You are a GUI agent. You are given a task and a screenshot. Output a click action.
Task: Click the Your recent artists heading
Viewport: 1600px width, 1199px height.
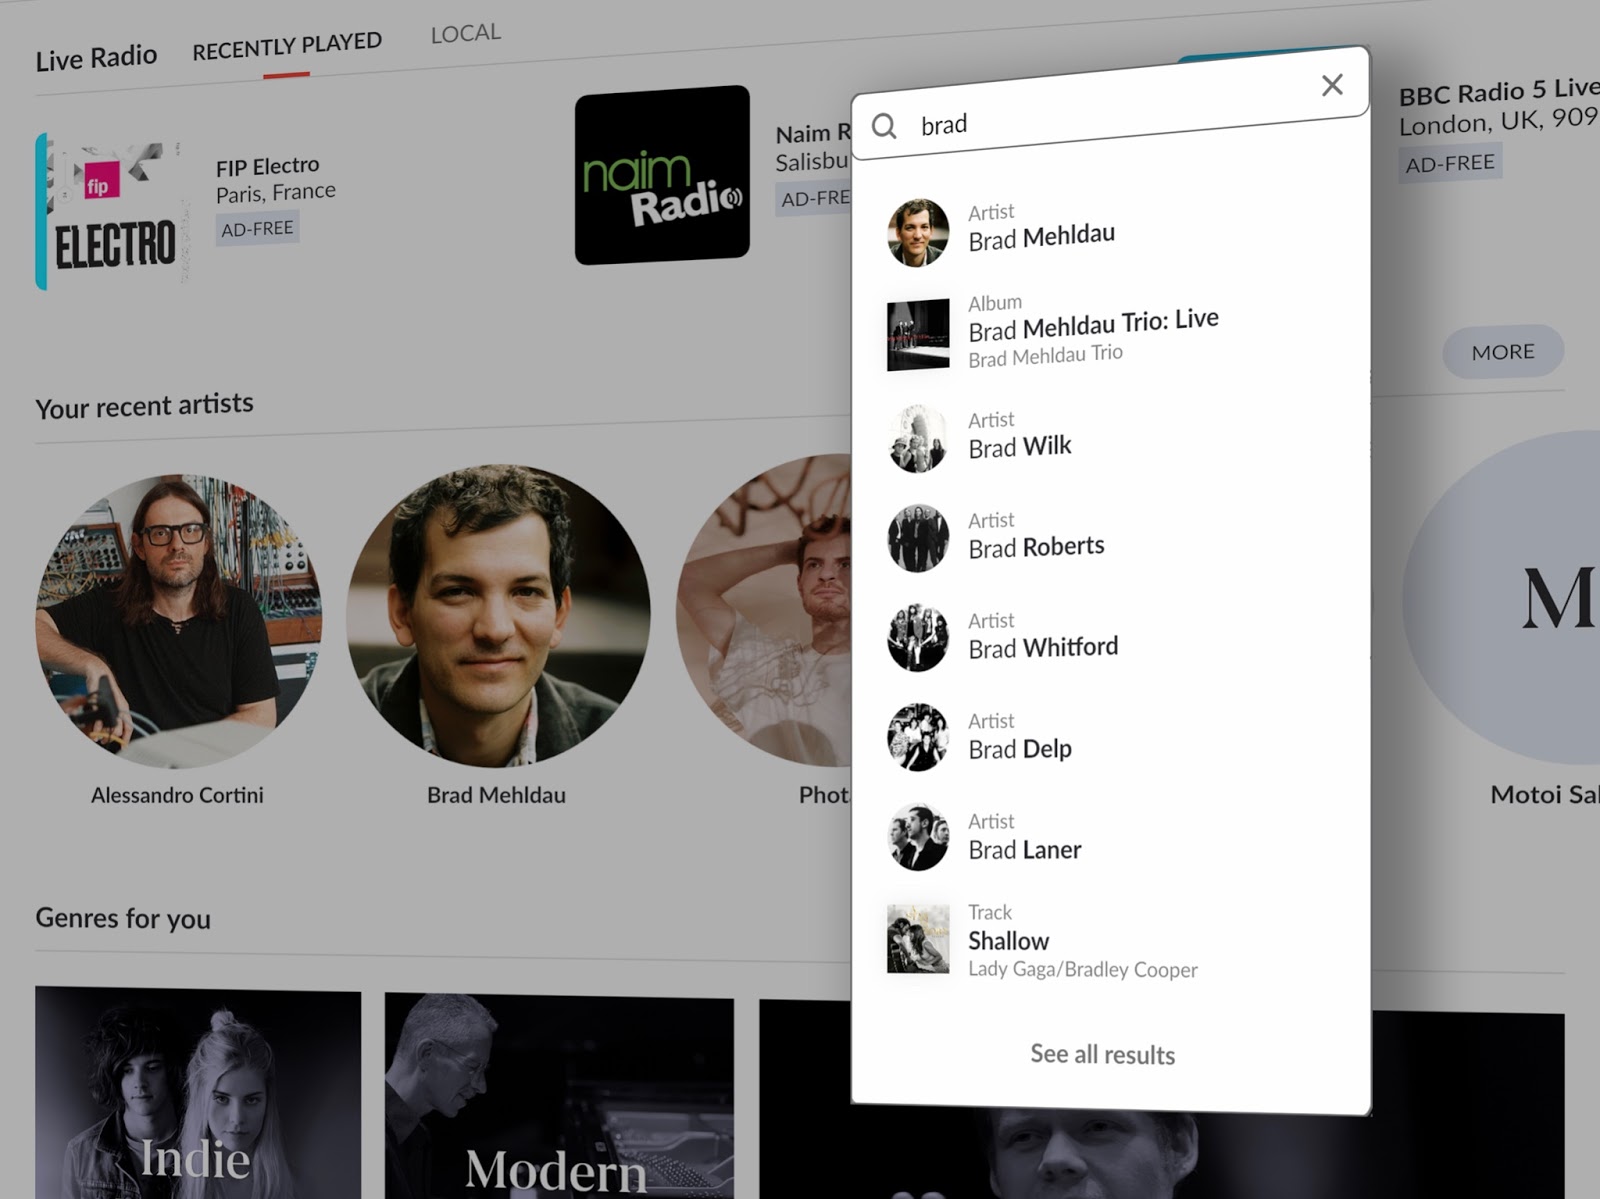point(144,405)
